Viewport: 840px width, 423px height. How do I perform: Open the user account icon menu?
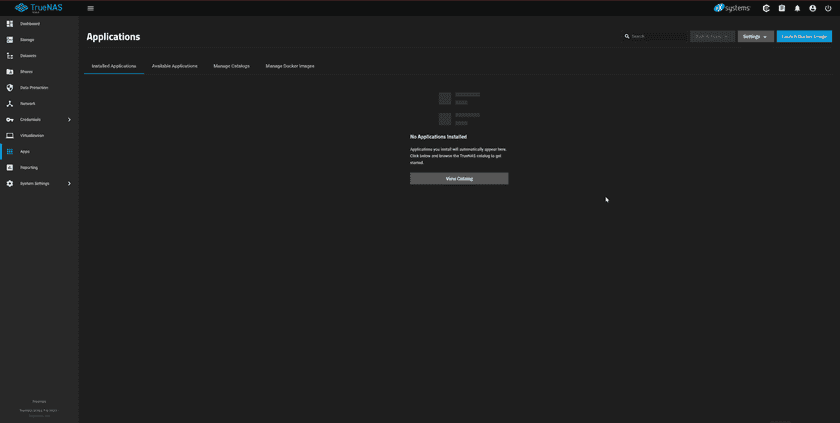click(812, 8)
